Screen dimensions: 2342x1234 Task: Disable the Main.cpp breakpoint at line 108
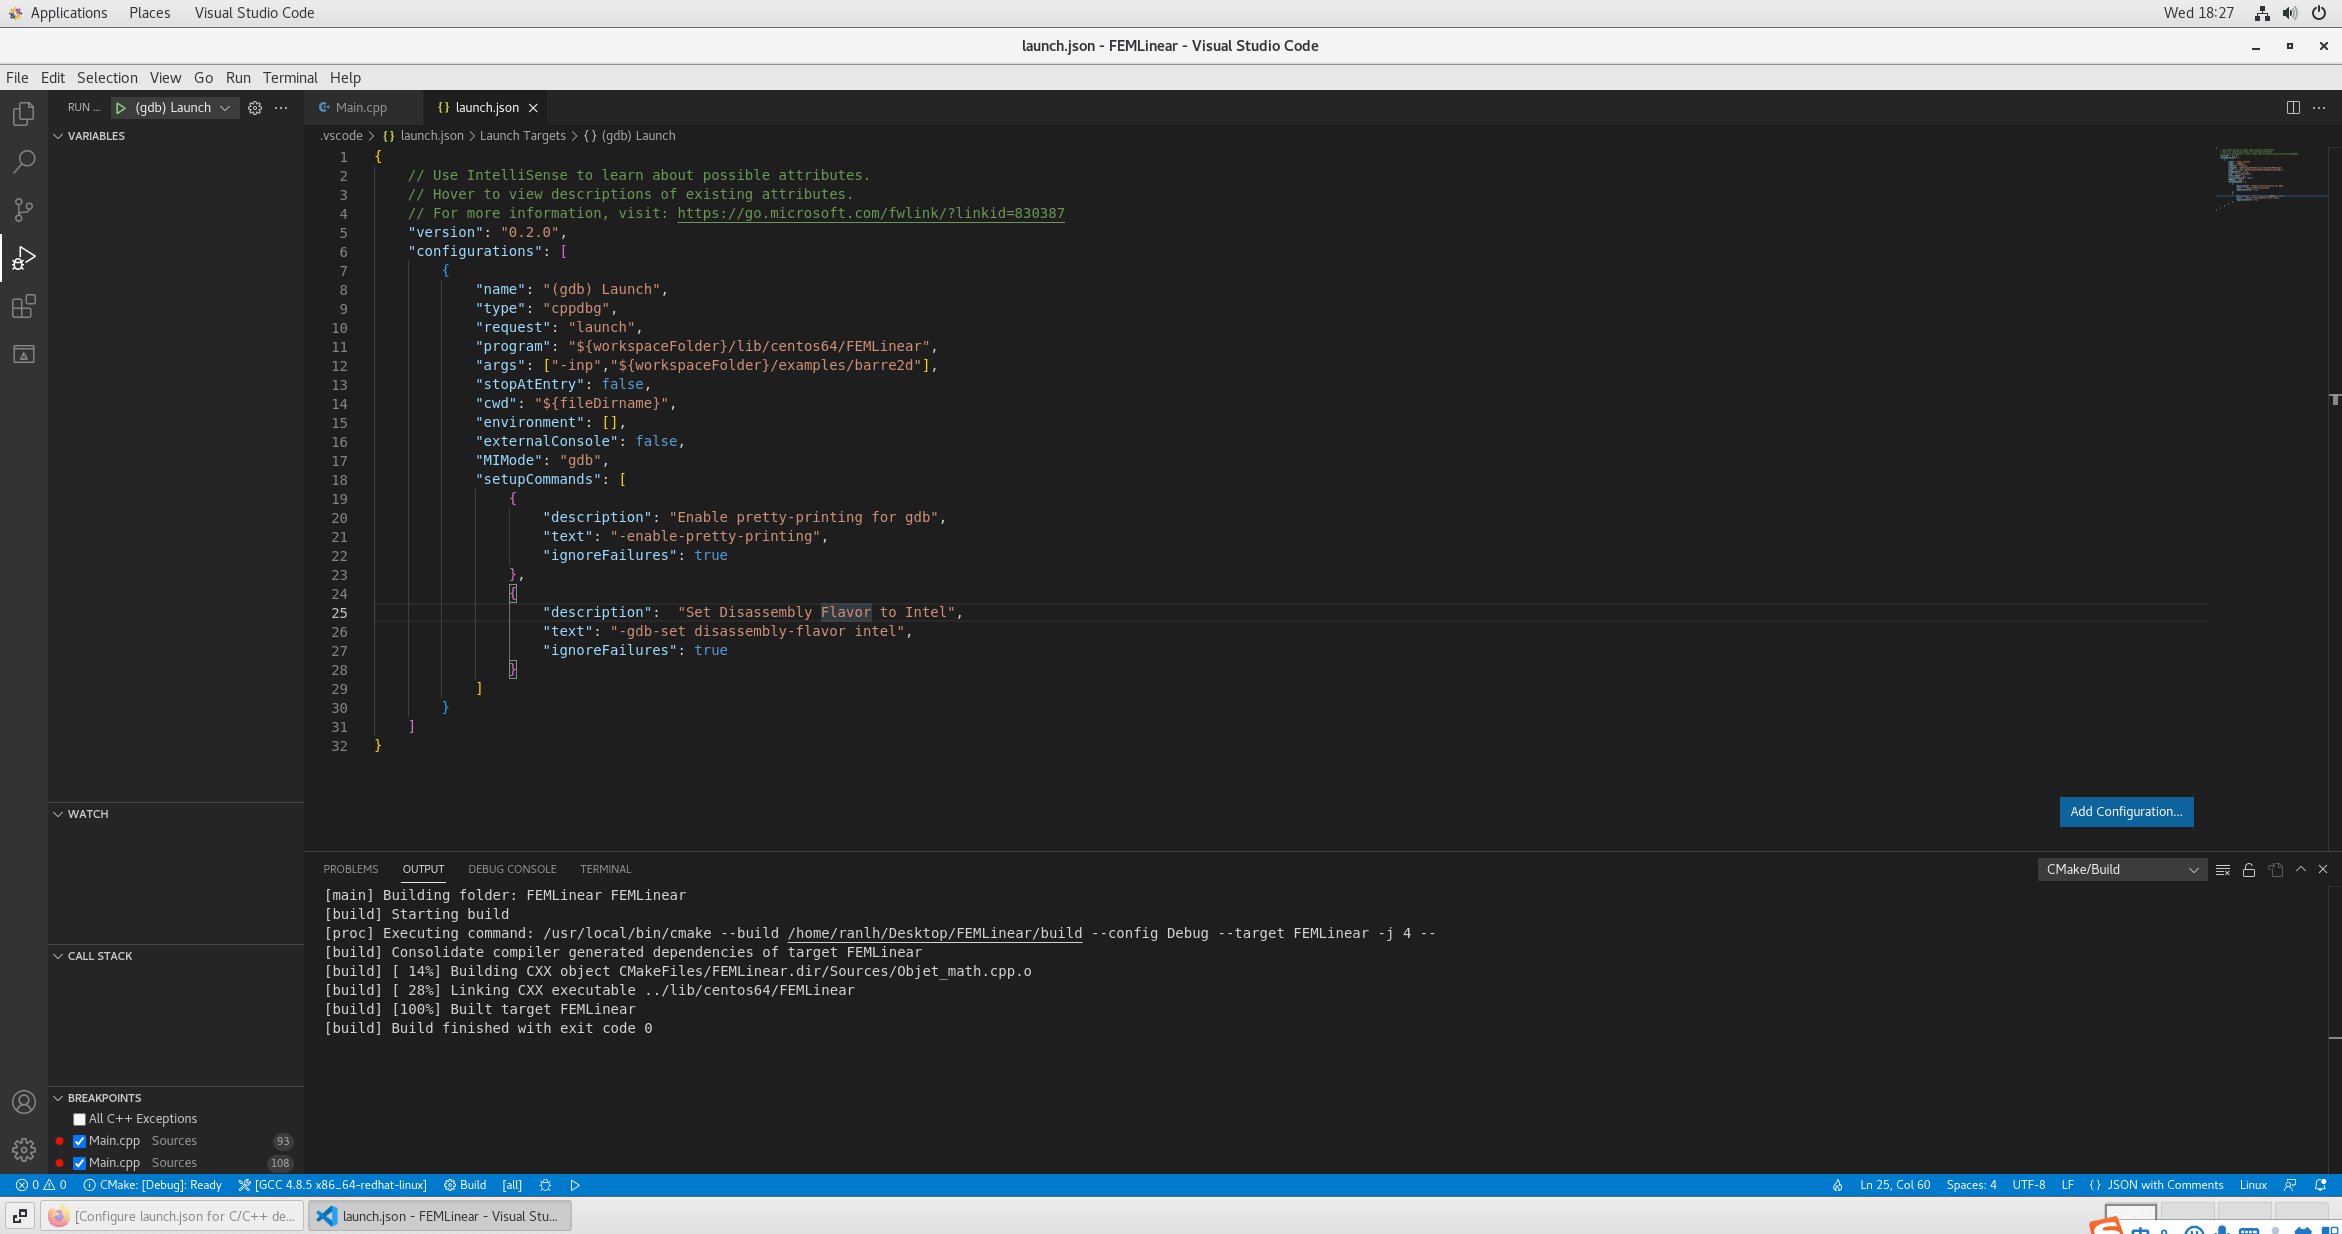point(79,1163)
